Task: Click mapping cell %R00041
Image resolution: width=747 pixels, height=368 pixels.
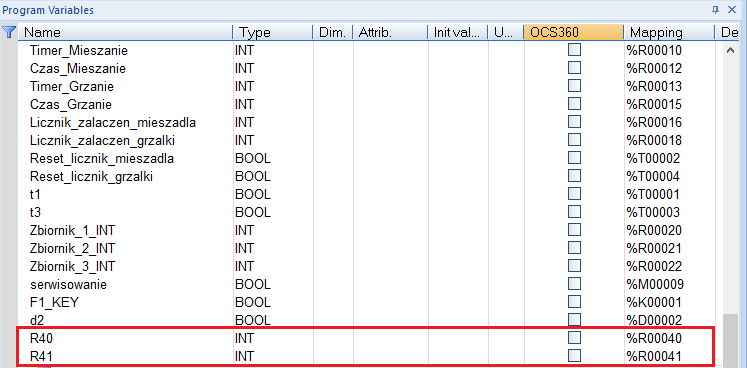Action: (x=654, y=356)
